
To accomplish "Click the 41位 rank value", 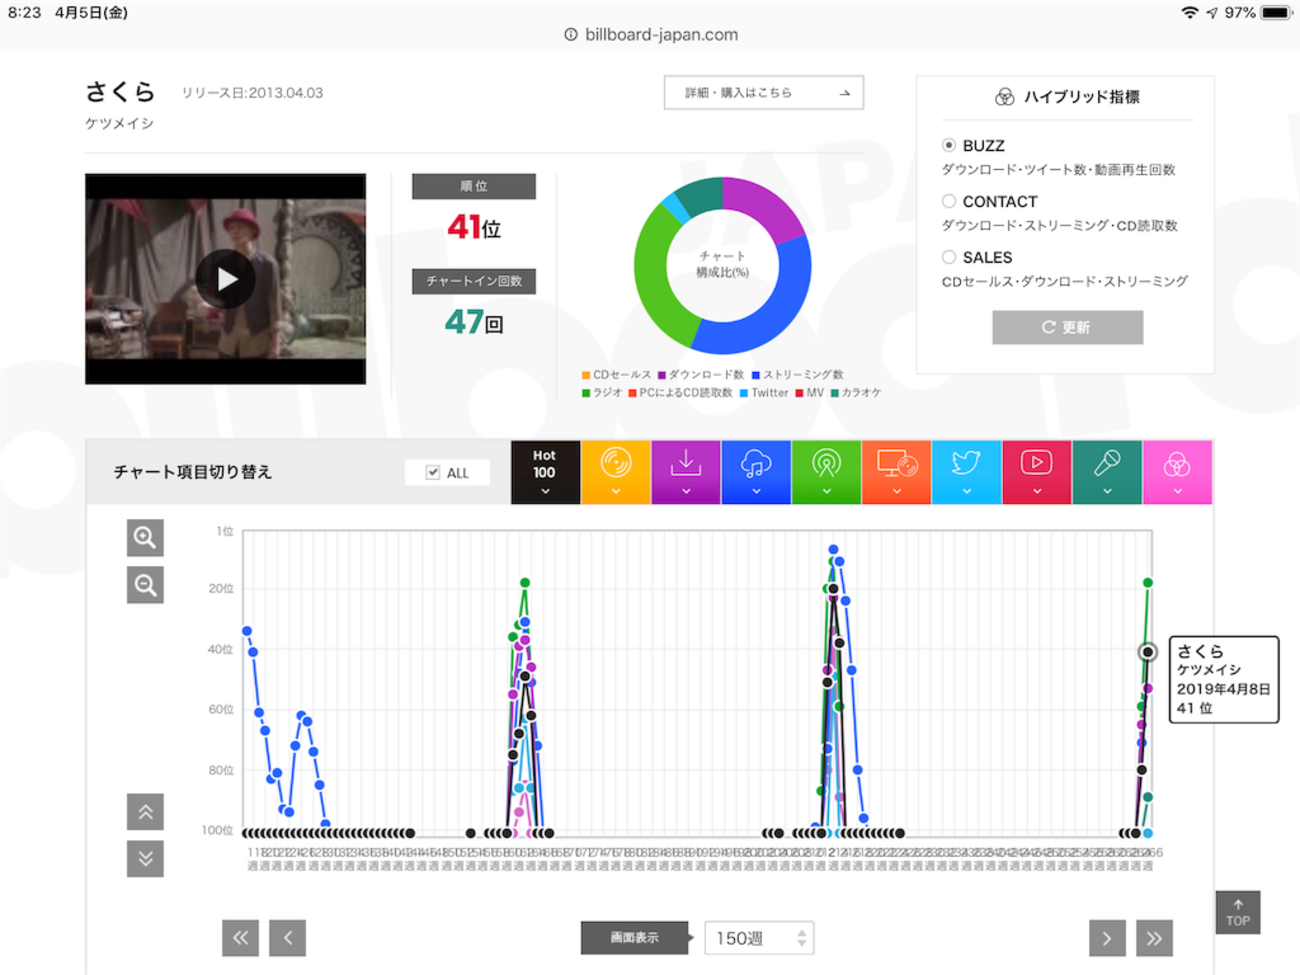I will click(x=474, y=227).
